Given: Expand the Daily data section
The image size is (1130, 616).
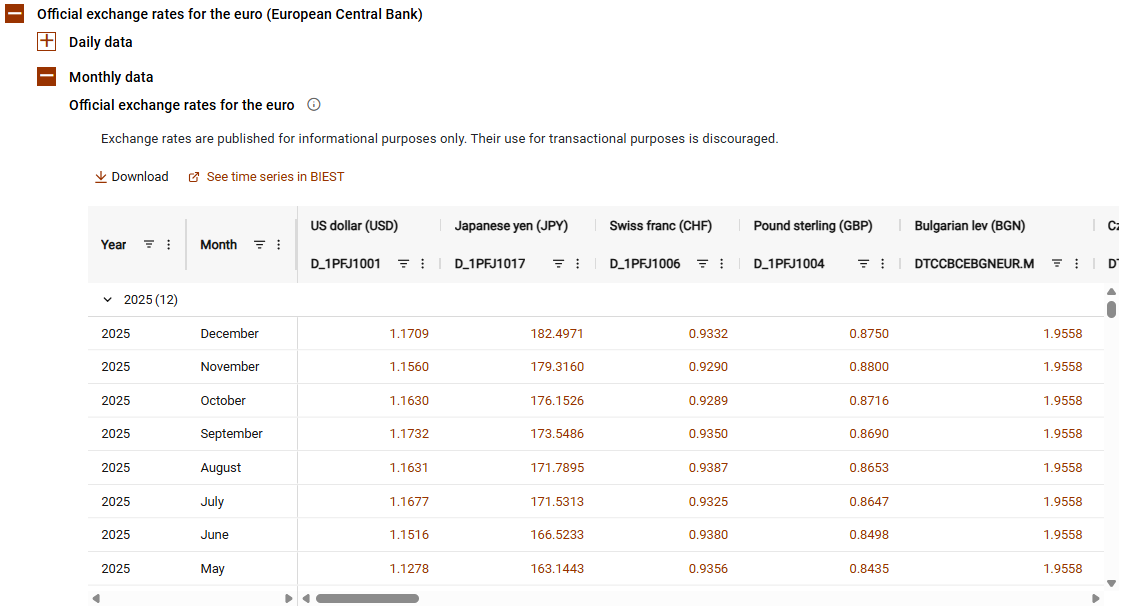Looking at the screenshot, I should 46,42.
